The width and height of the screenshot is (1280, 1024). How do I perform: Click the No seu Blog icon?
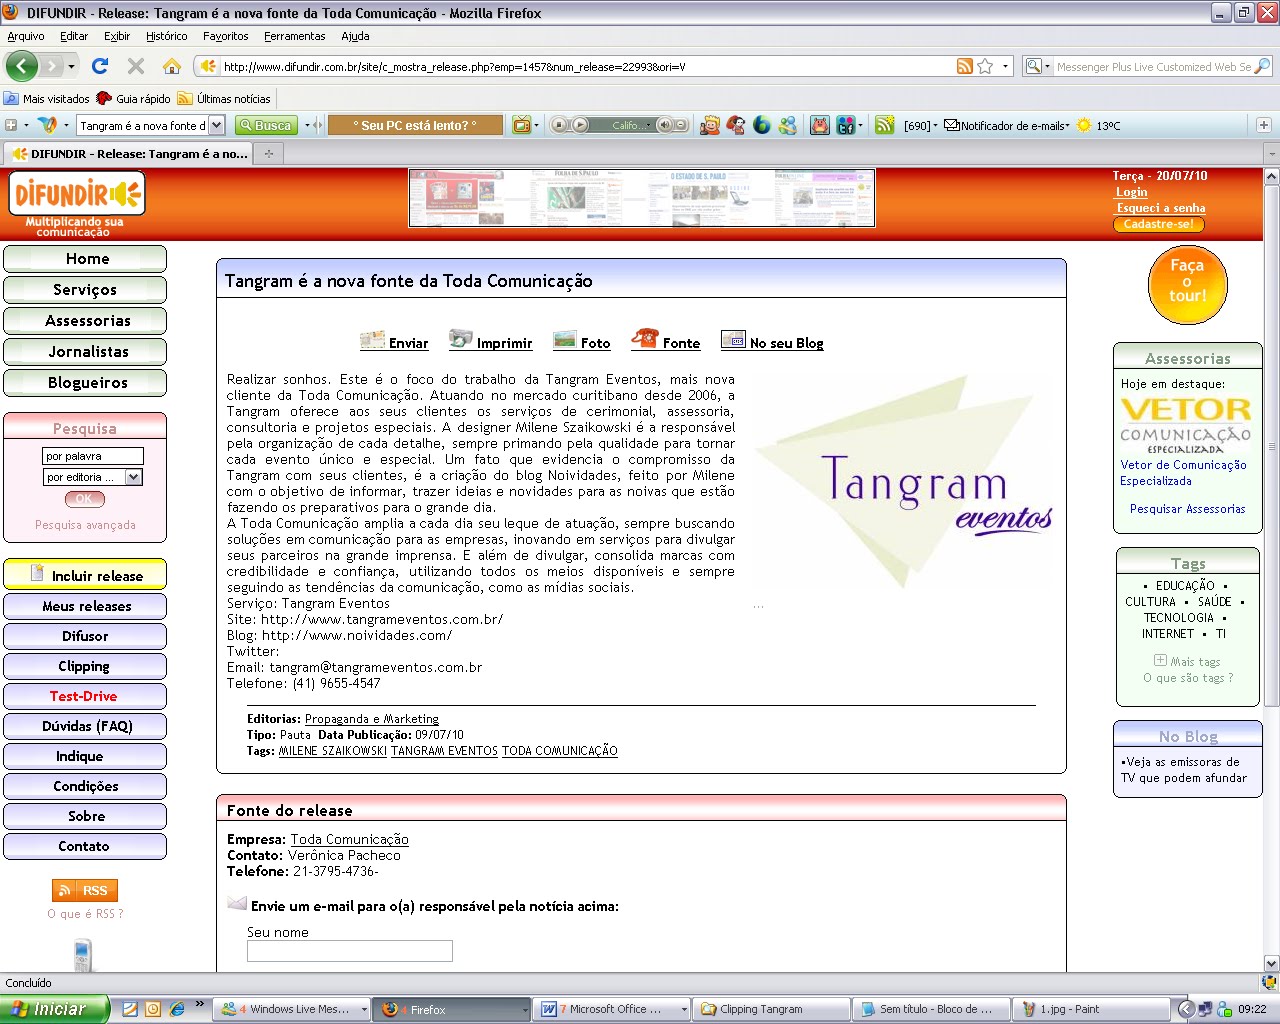[x=733, y=340]
